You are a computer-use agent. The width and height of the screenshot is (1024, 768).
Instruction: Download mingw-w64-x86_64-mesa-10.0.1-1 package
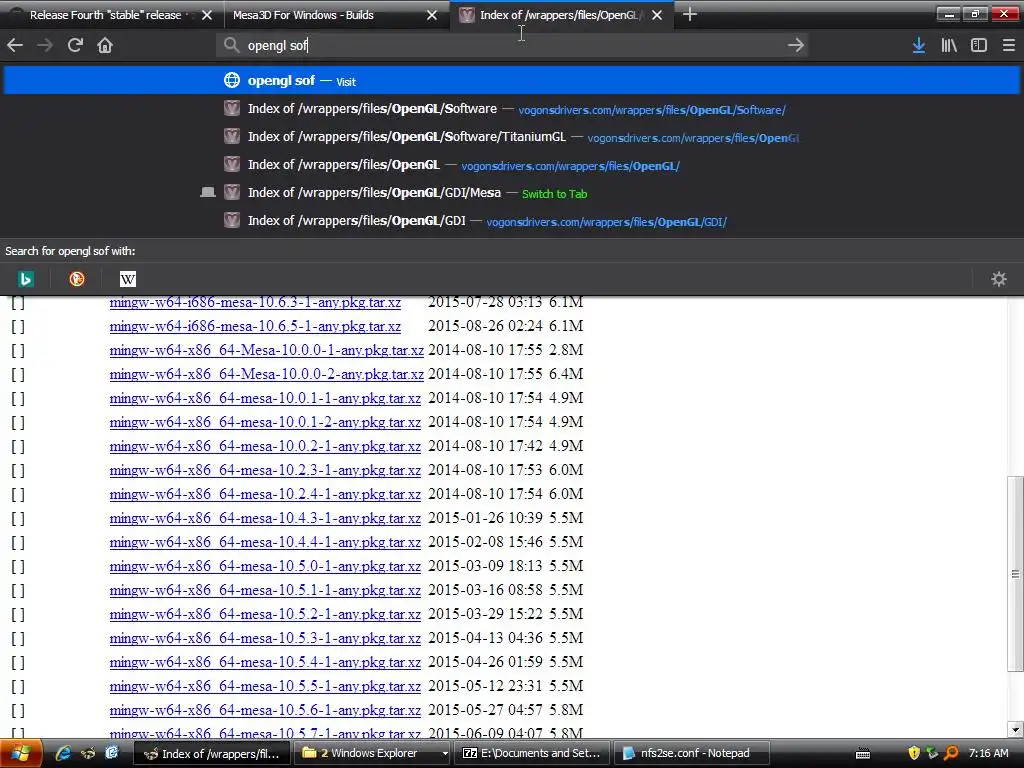(x=265, y=398)
